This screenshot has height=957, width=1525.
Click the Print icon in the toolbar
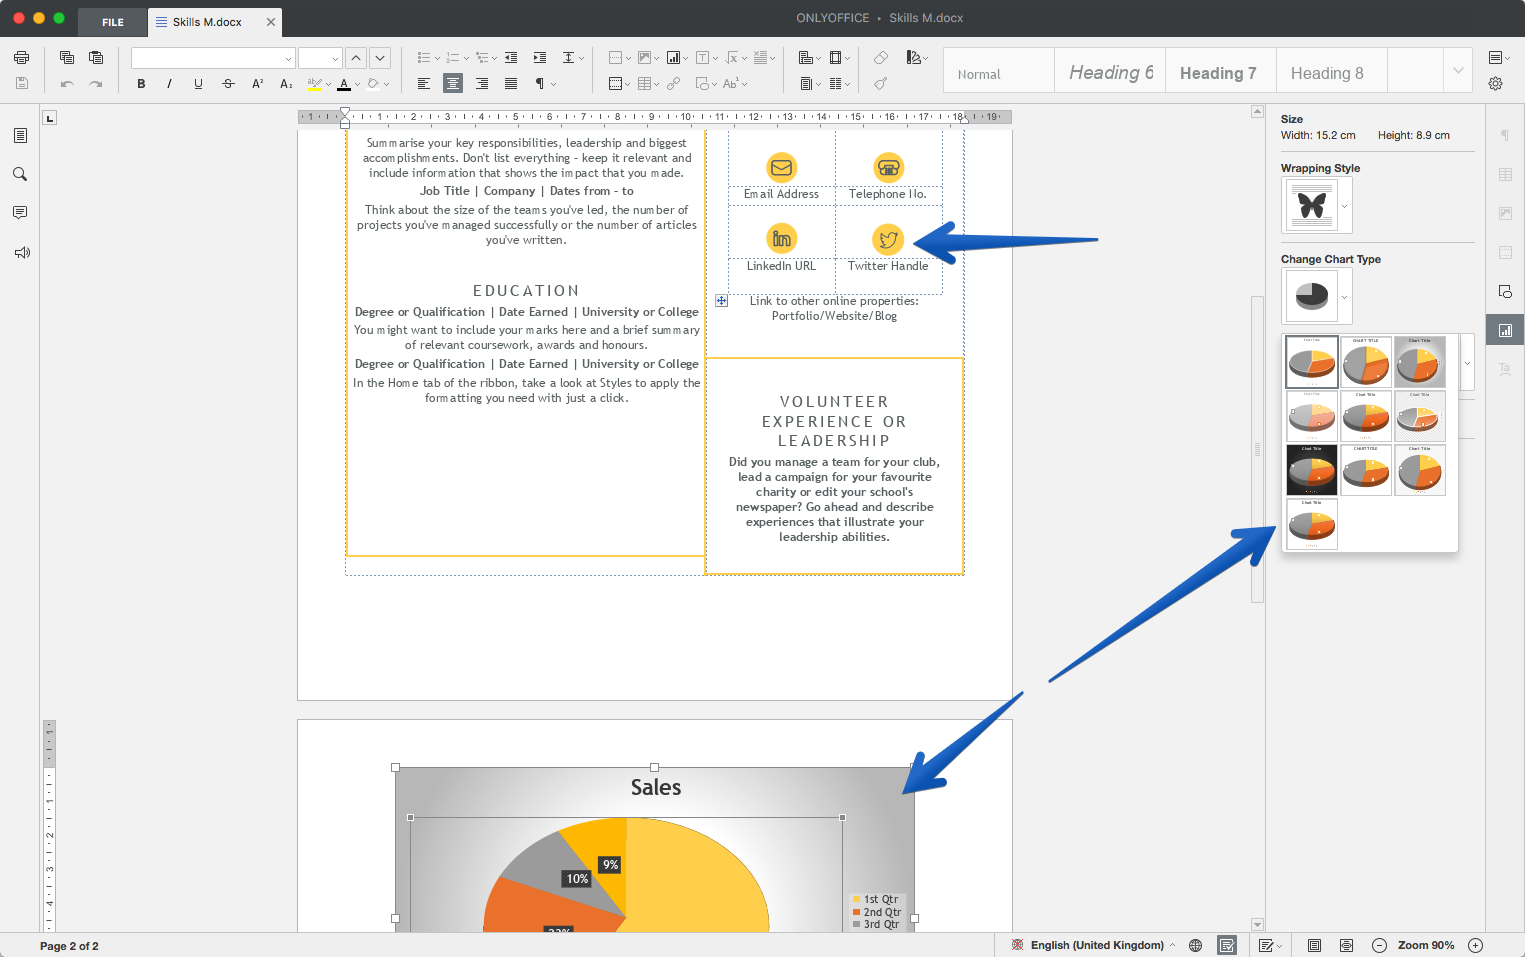(21, 58)
